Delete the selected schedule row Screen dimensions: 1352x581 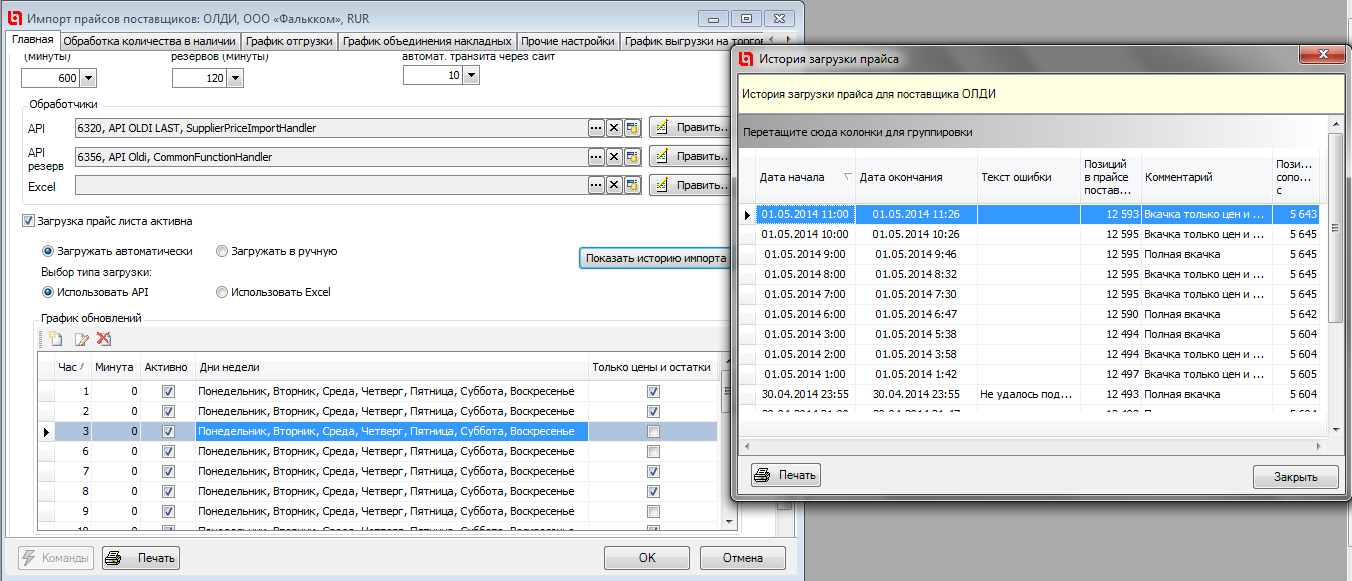pyautogui.click(x=104, y=339)
